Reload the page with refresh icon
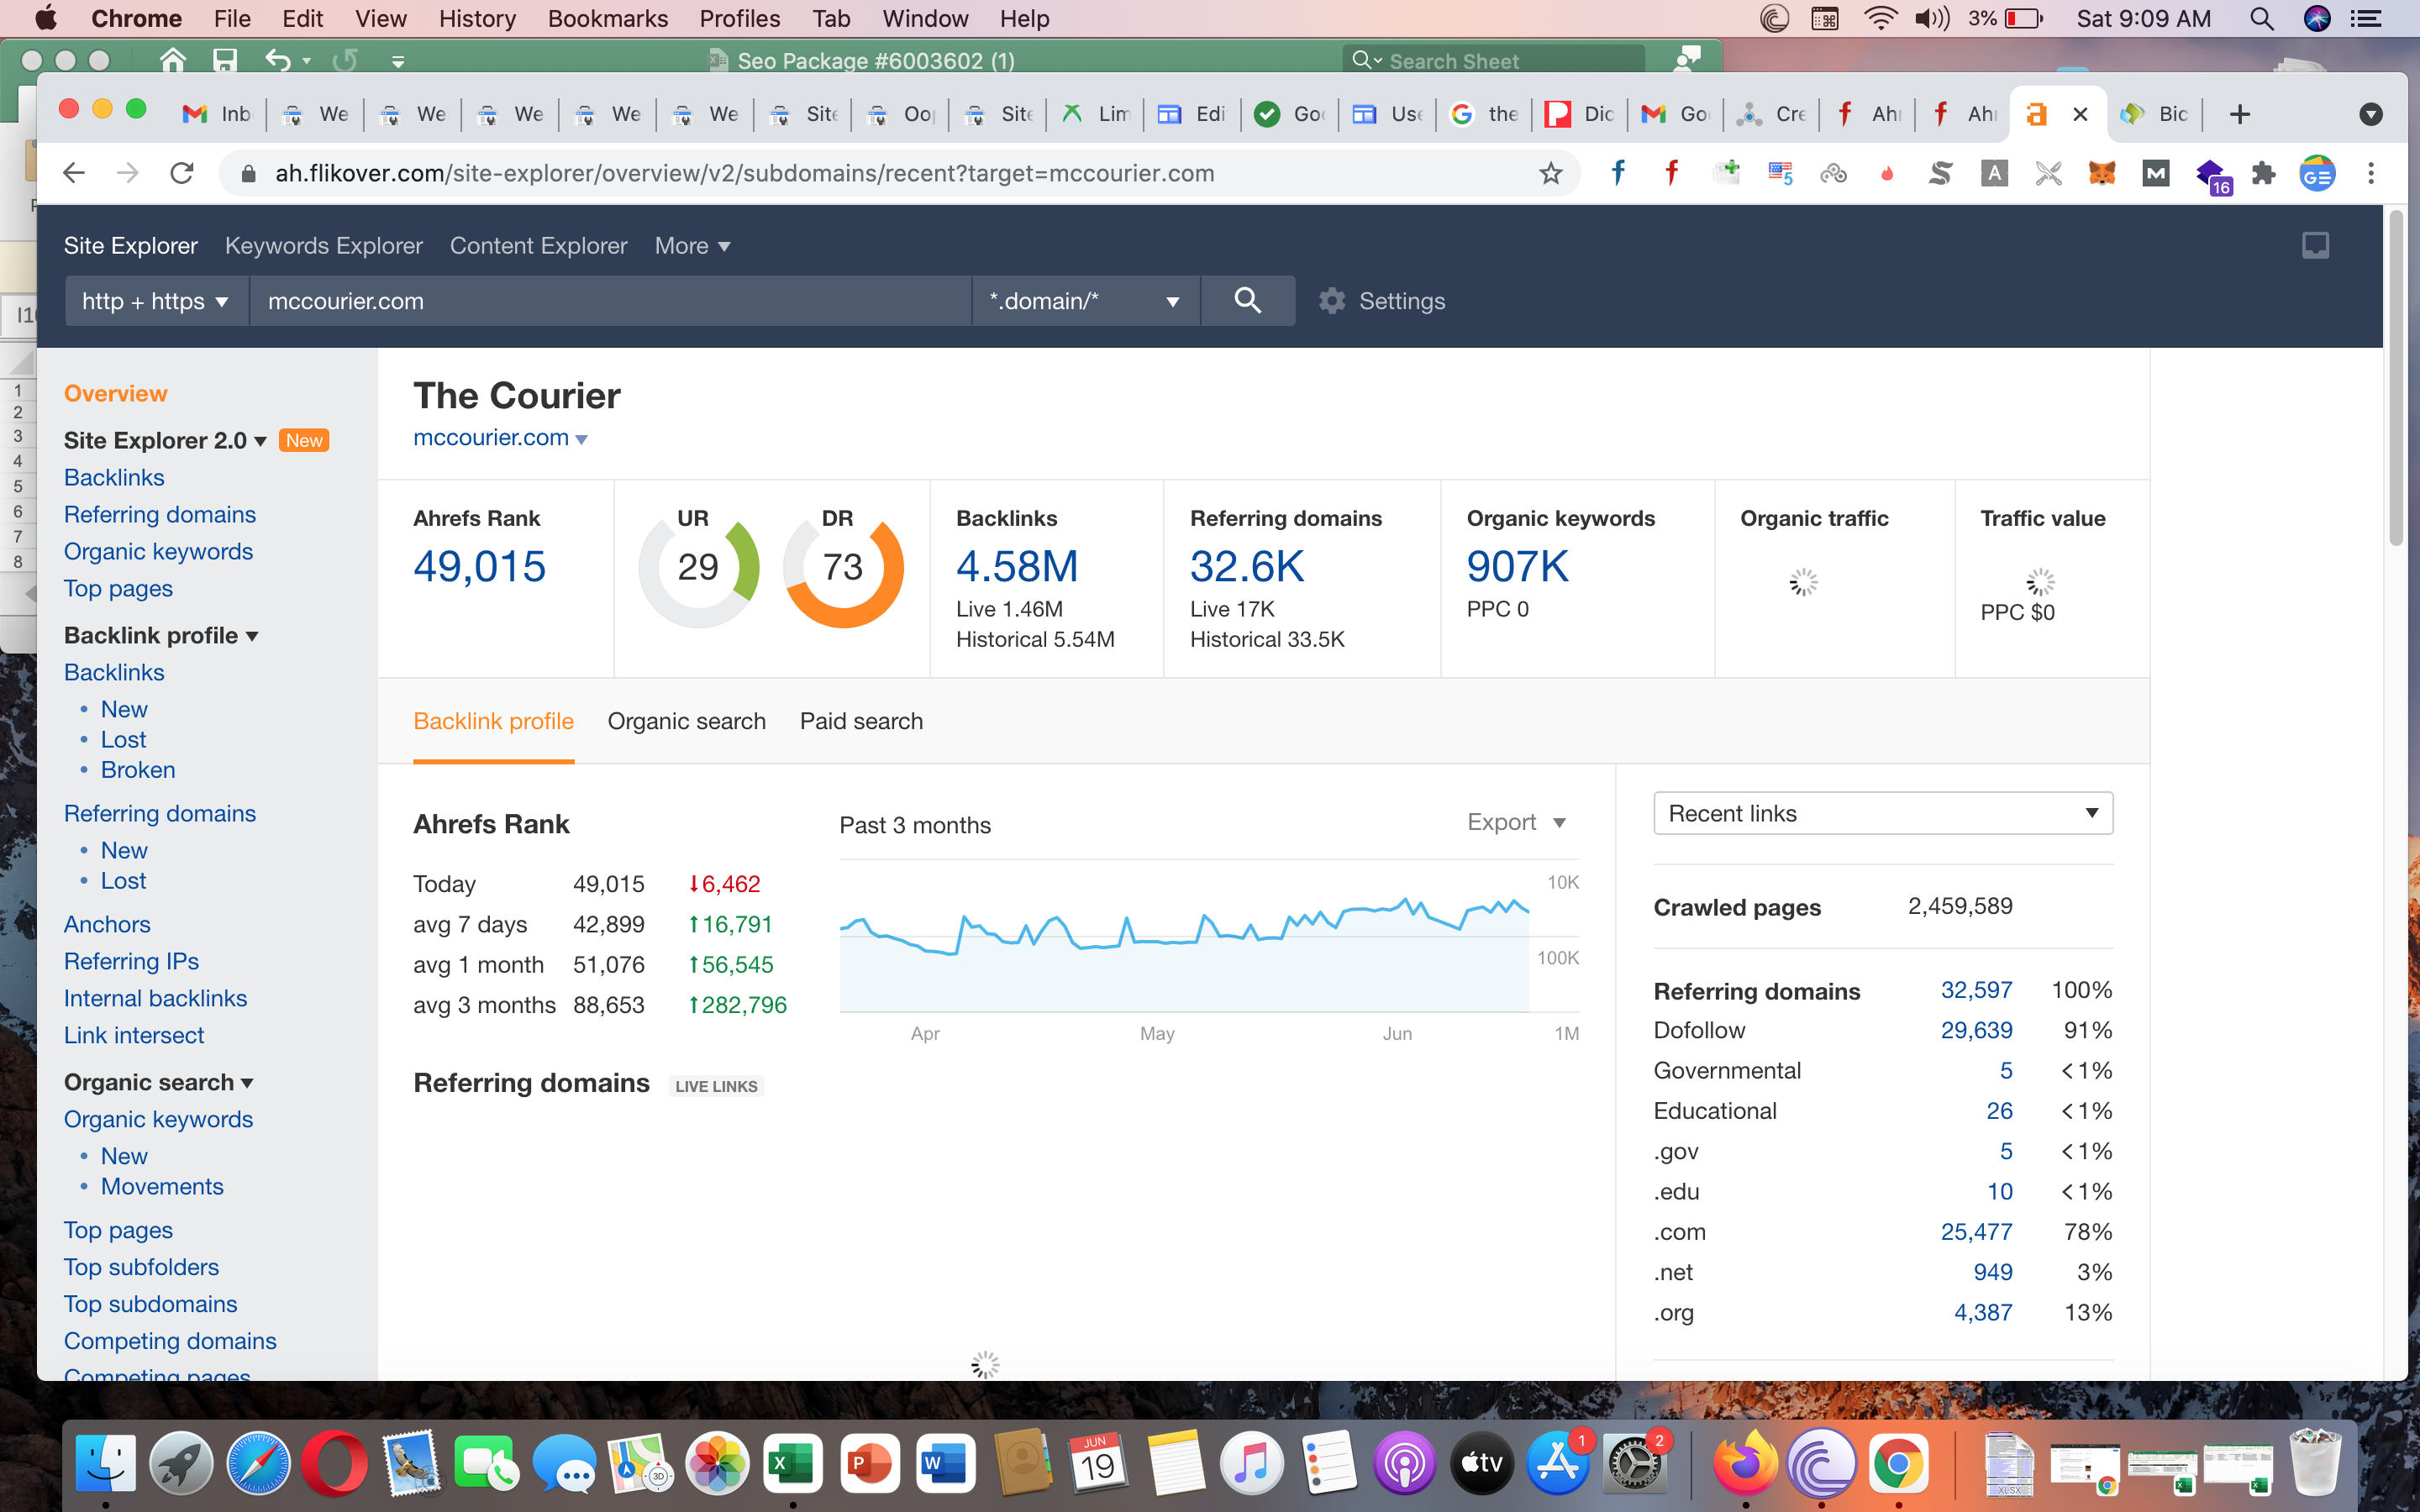 point(182,173)
